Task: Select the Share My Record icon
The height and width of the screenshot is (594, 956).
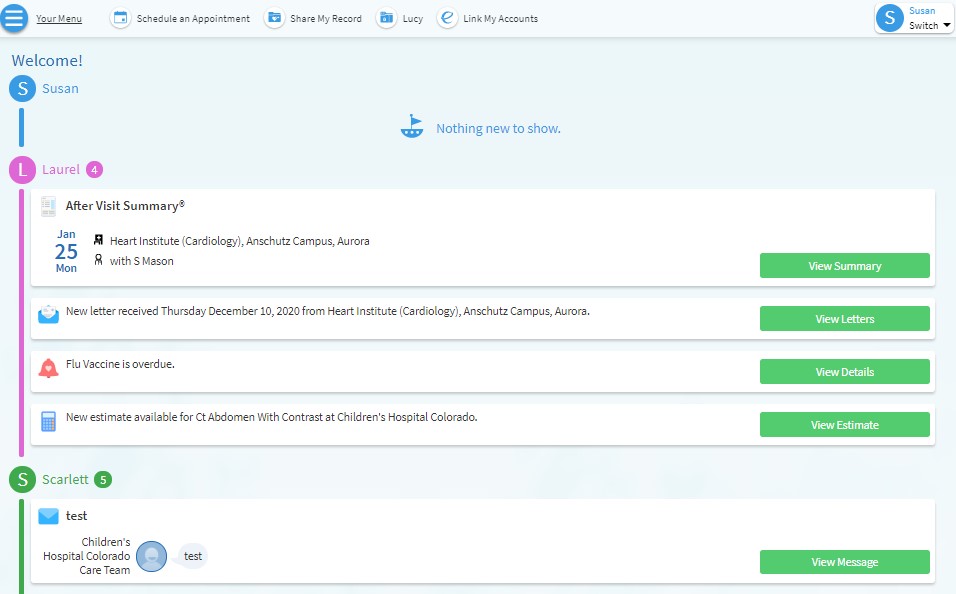Action: 274,17
